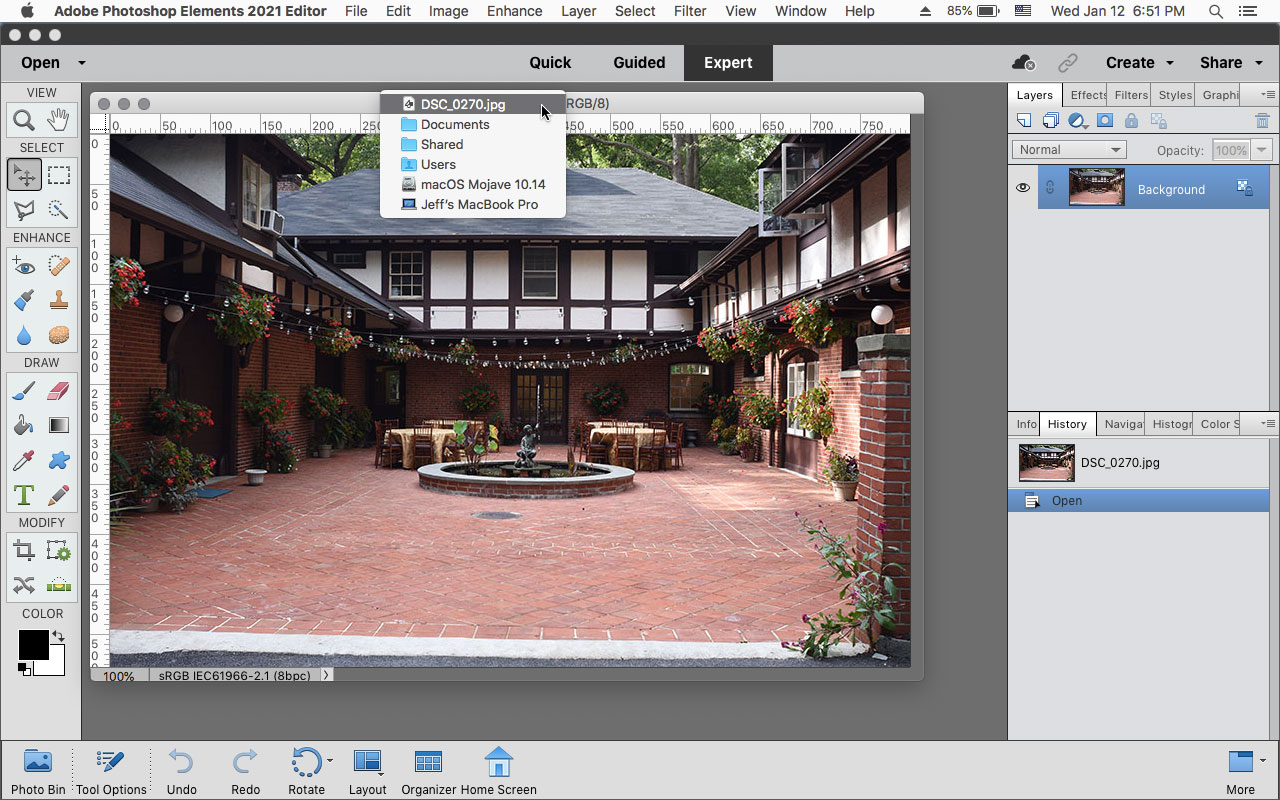Pick the Gradient tool
Screen dimensions: 1280x800
(58, 425)
